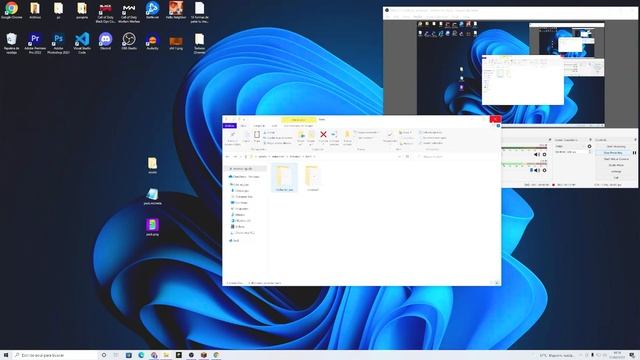Pause recording with OBS pause icon
Image resolution: width=640 pixels, height=360 pixels.
click(634, 153)
